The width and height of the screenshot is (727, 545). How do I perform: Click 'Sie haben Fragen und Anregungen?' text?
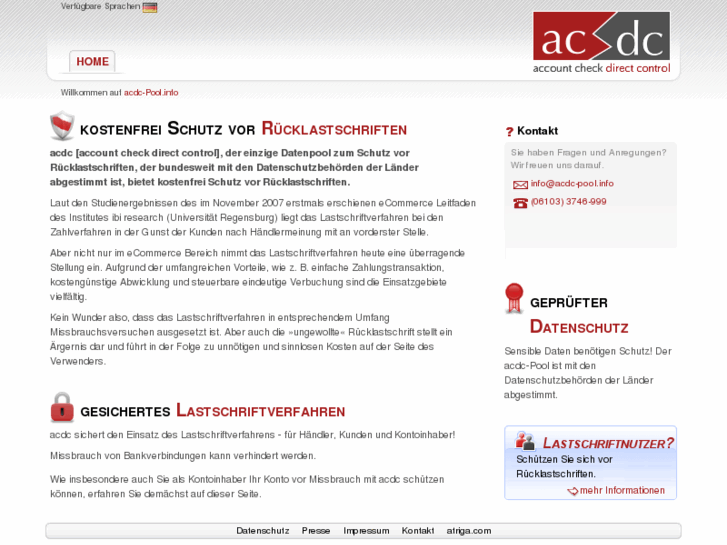pyautogui.click(x=588, y=153)
